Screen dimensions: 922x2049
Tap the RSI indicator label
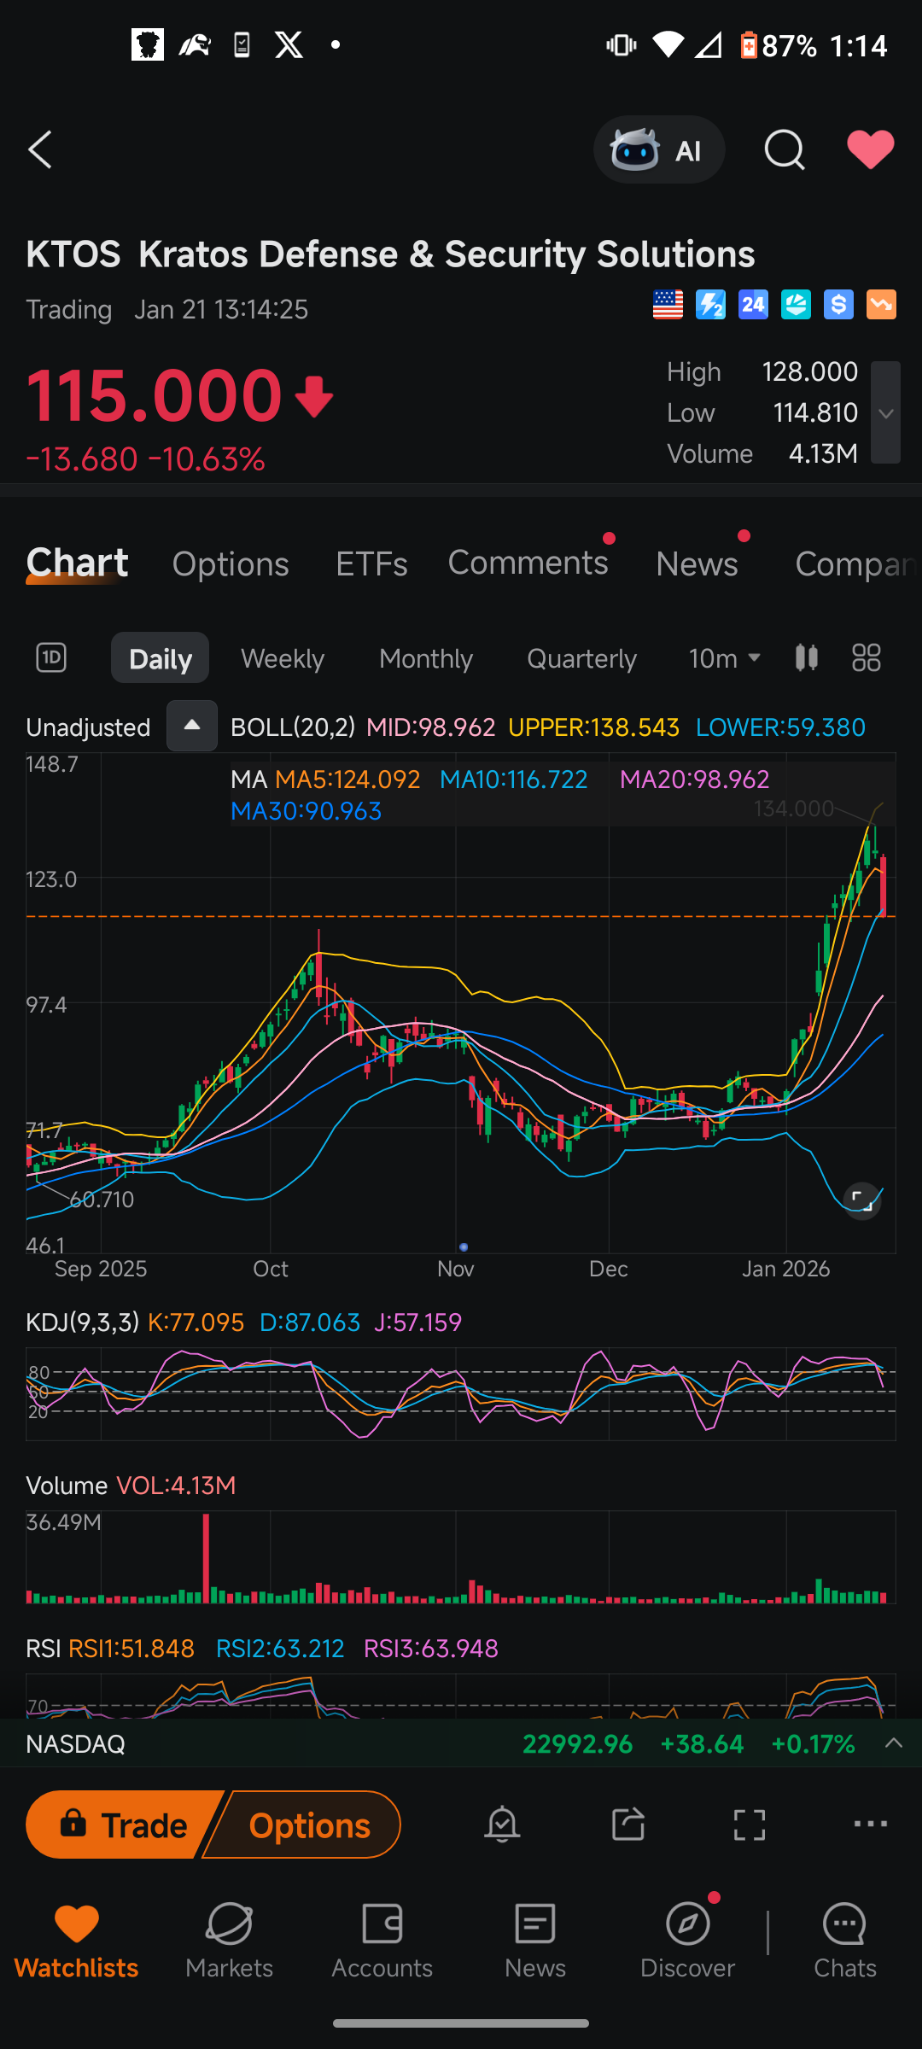tap(44, 1648)
